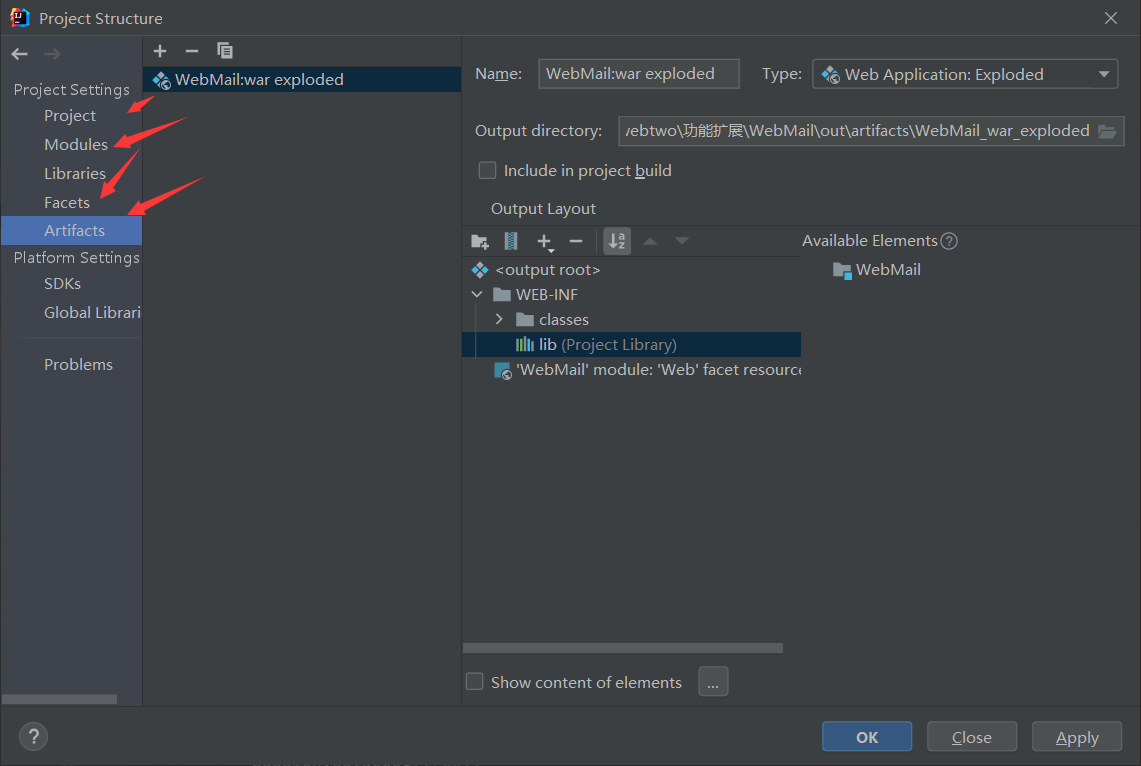The width and height of the screenshot is (1141, 766).
Task: Select the lib (Project Library) row
Action: 632,345
